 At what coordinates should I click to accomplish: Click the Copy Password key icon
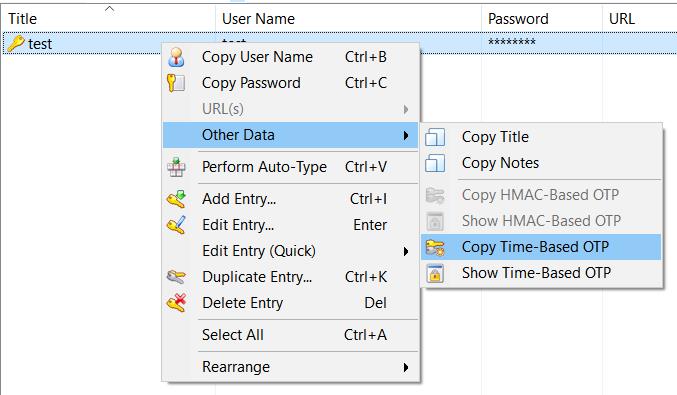[176, 83]
